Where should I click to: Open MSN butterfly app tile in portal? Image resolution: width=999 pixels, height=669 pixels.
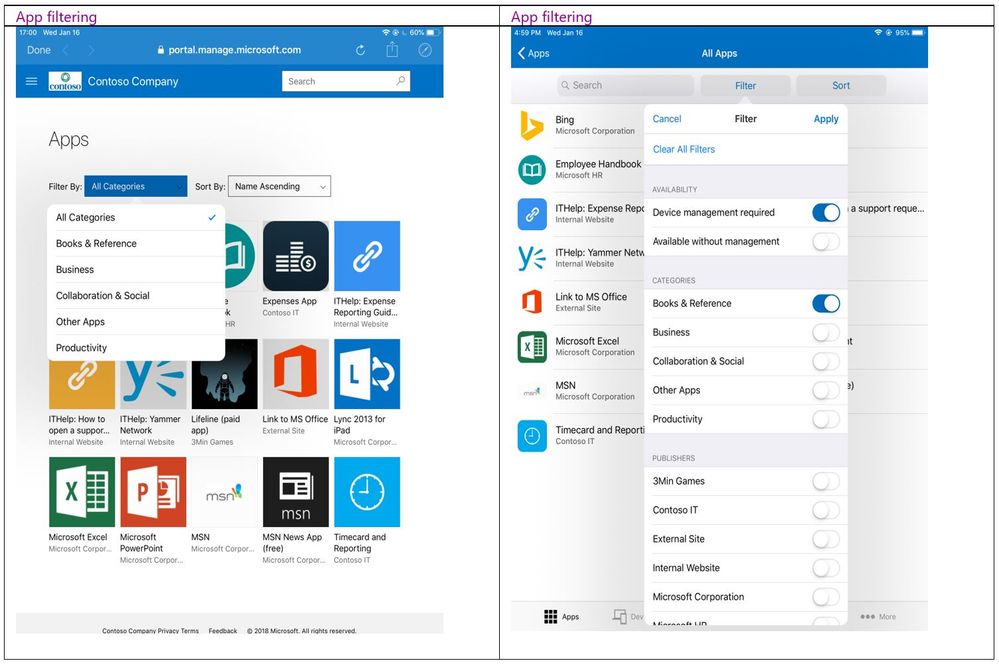[224, 492]
